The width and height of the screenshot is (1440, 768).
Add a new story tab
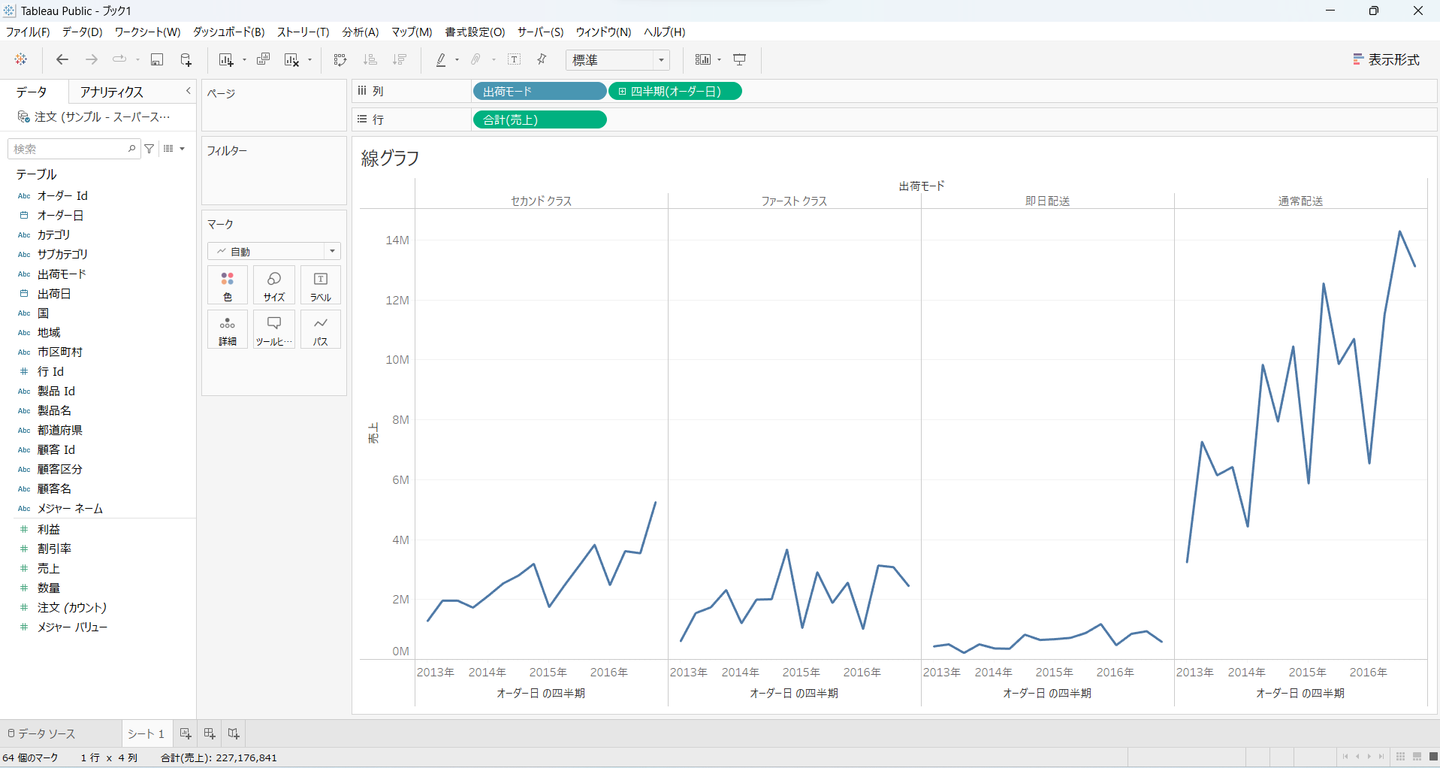pyautogui.click(x=233, y=734)
